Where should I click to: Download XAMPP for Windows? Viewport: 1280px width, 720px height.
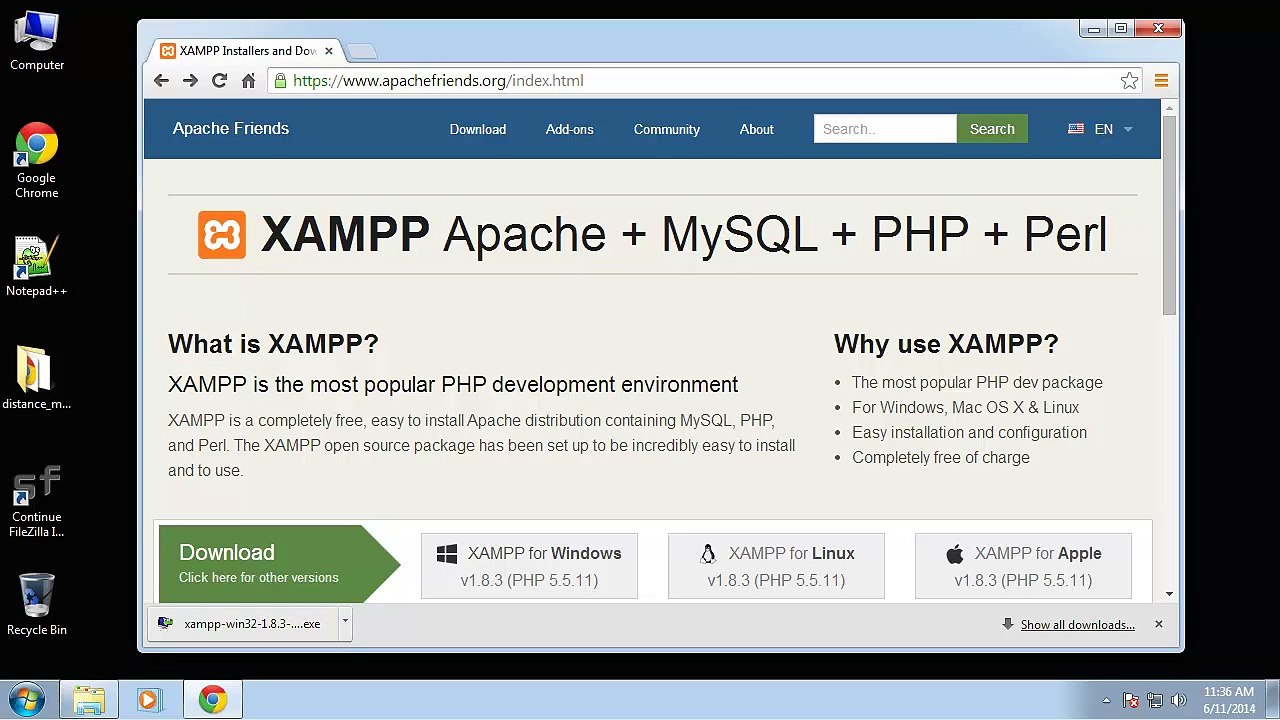tap(529, 566)
